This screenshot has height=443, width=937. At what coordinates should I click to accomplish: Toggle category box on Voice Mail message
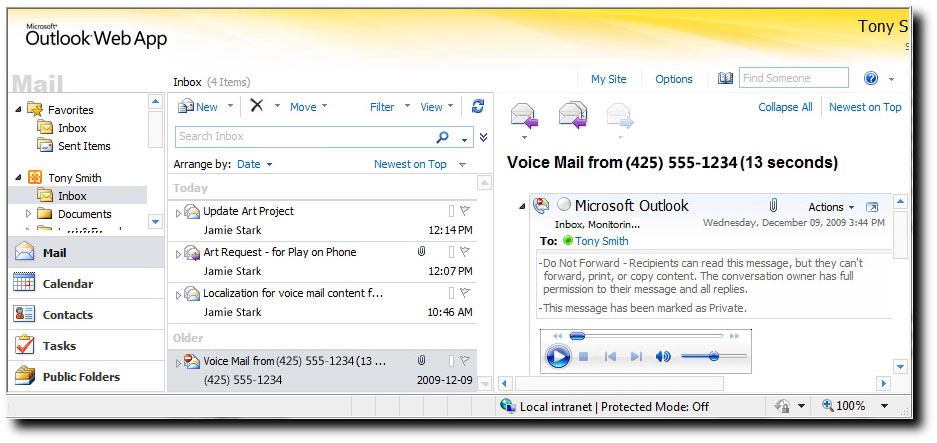(x=451, y=360)
